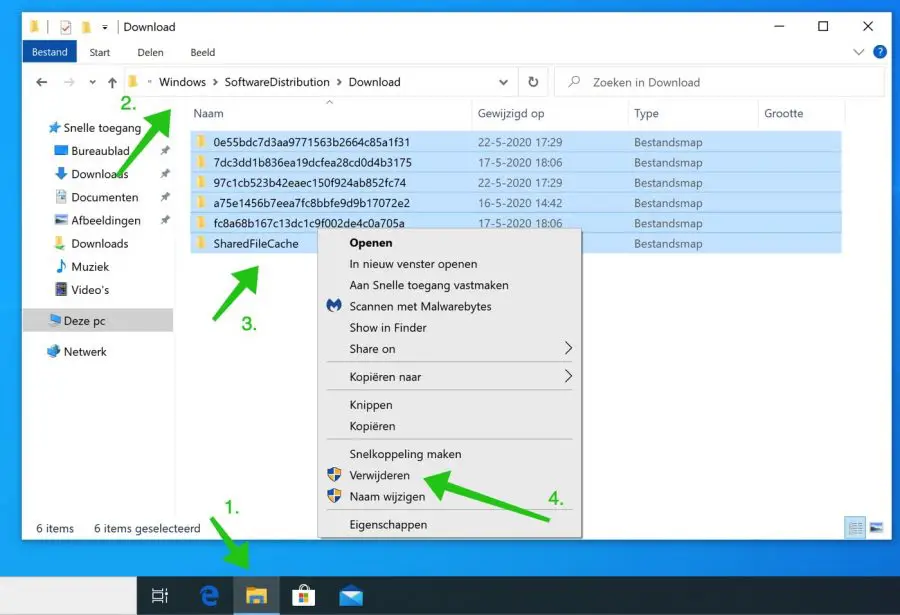Open Documenten in the sidebar
The width and height of the screenshot is (900, 615).
point(104,197)
